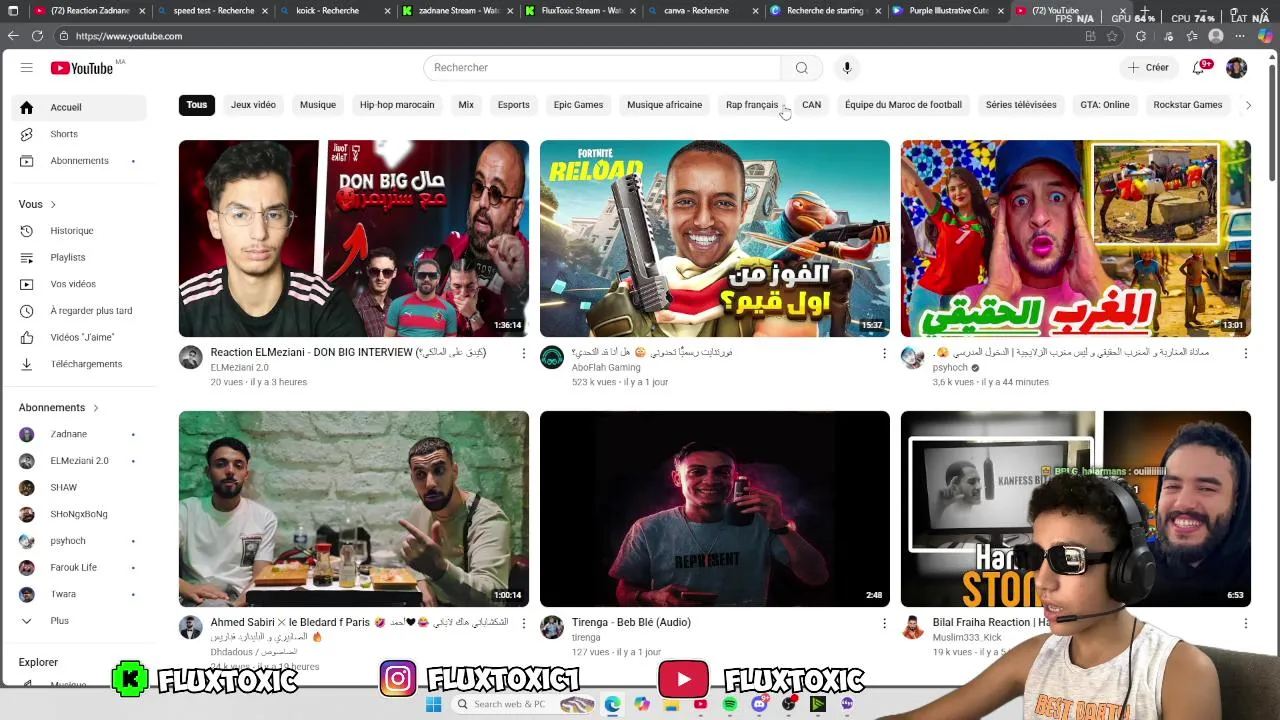The width and height of the screenshot is (1280, 720).
Task: Click the browser address bar URL
Action: pyautogui.click(x=128, y=36)
